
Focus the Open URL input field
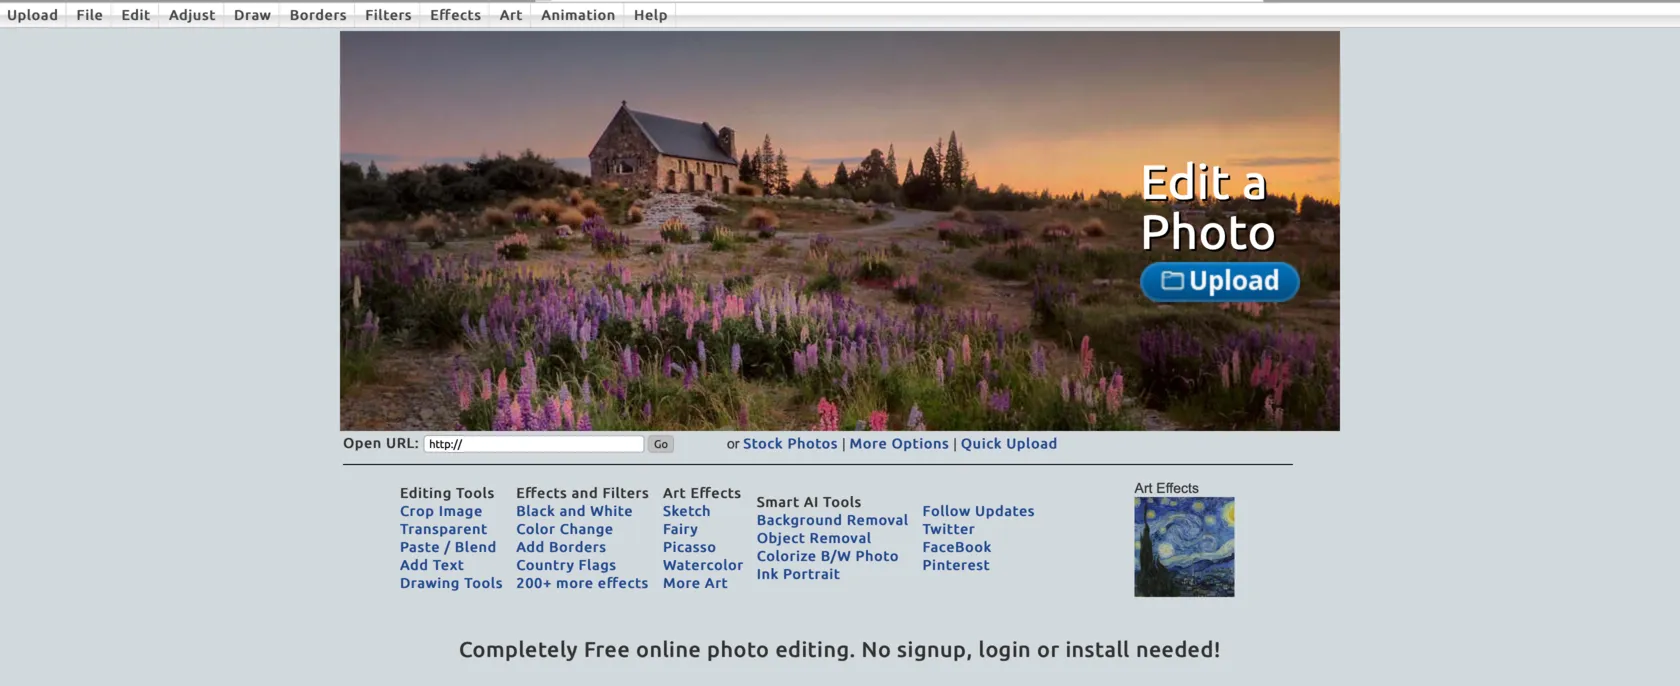(x=534, y=444)
